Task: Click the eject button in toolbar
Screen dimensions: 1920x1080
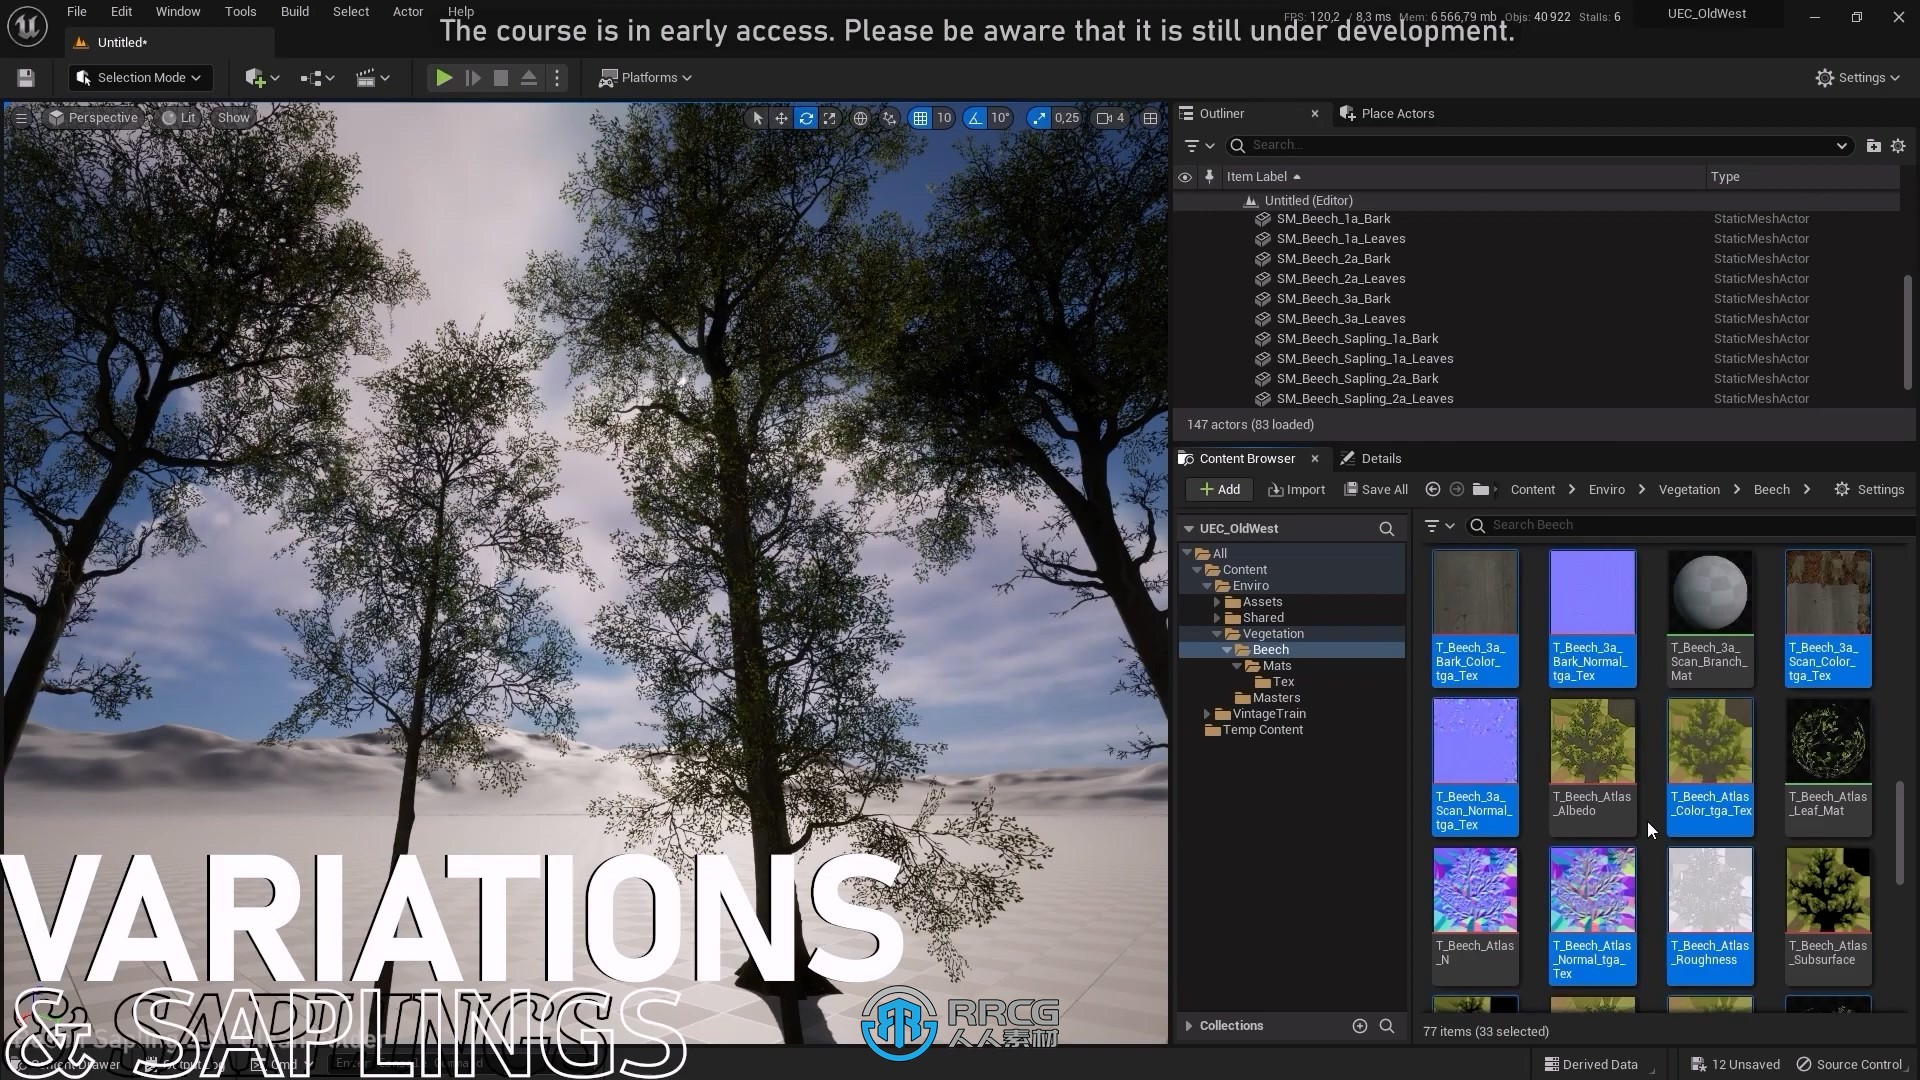Action: (529, 78)
